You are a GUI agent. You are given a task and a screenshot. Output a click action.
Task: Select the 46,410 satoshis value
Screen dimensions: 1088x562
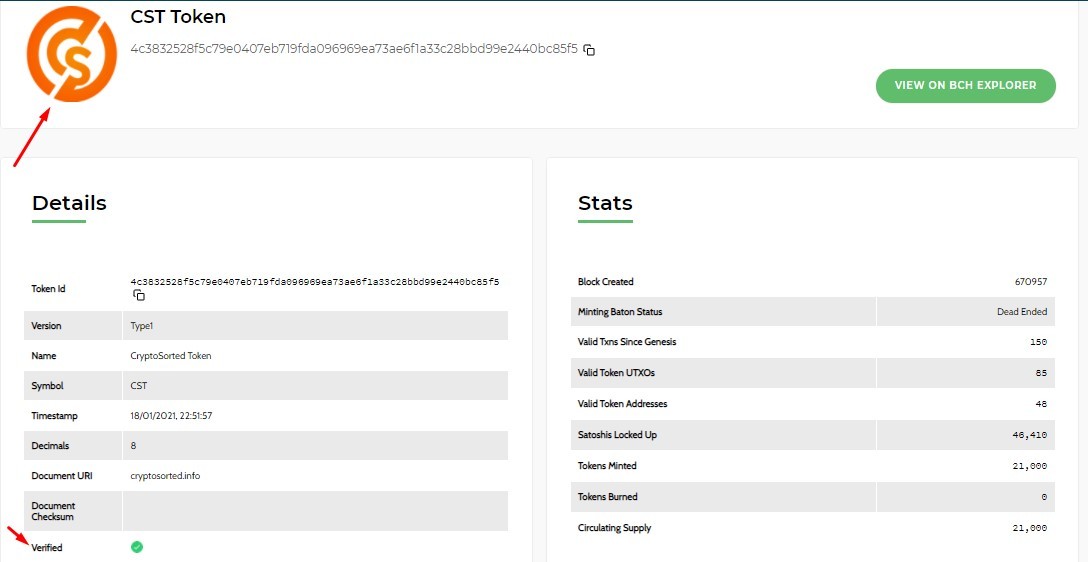click(1030, 435)
